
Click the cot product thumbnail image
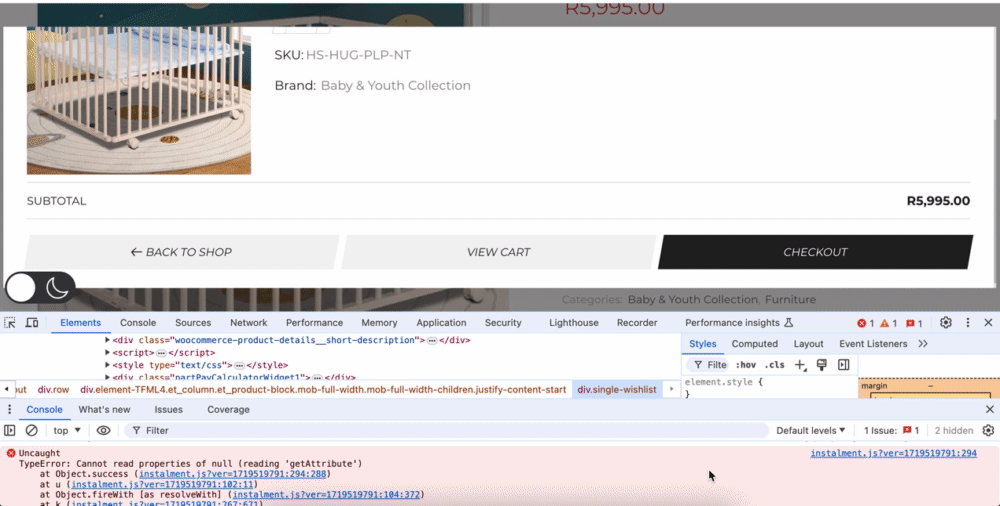point(139,100)
